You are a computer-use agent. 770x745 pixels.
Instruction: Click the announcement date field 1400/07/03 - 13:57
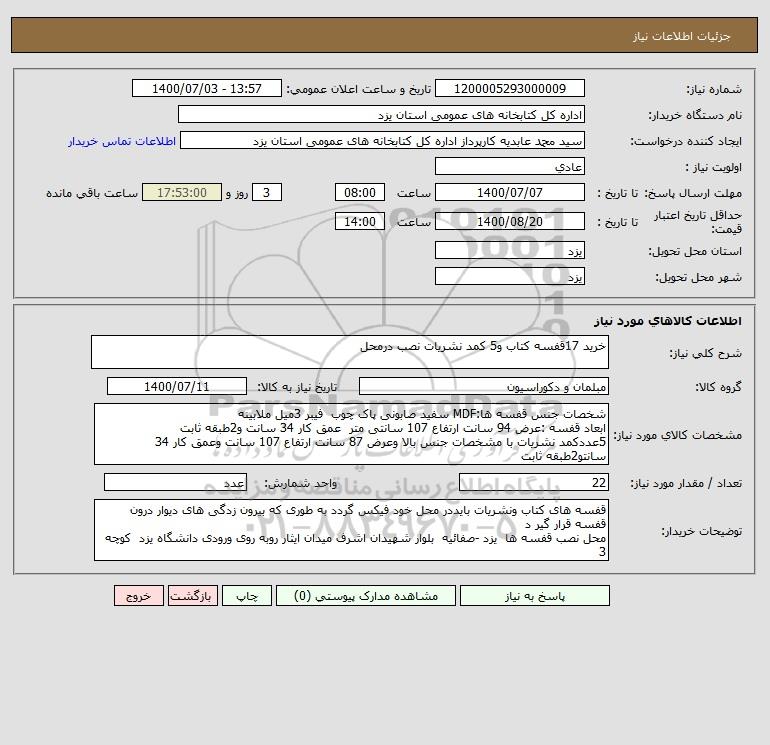tap(207, 88)
